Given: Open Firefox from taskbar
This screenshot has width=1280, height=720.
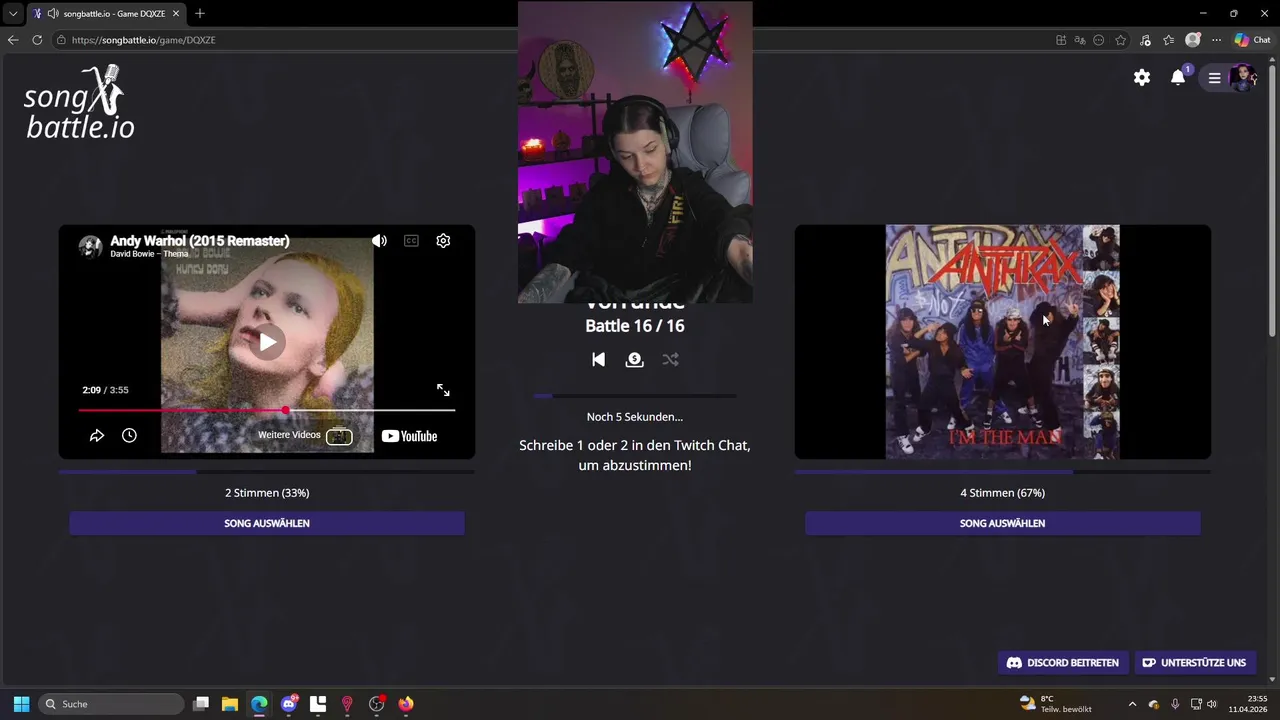Looking at the screenshot, I should [x=406, y=704].
